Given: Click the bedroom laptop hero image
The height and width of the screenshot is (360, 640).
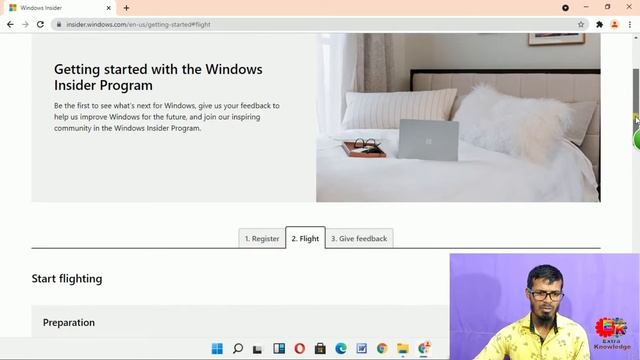Looking at the screenshot, I should (x=458, y=118).
